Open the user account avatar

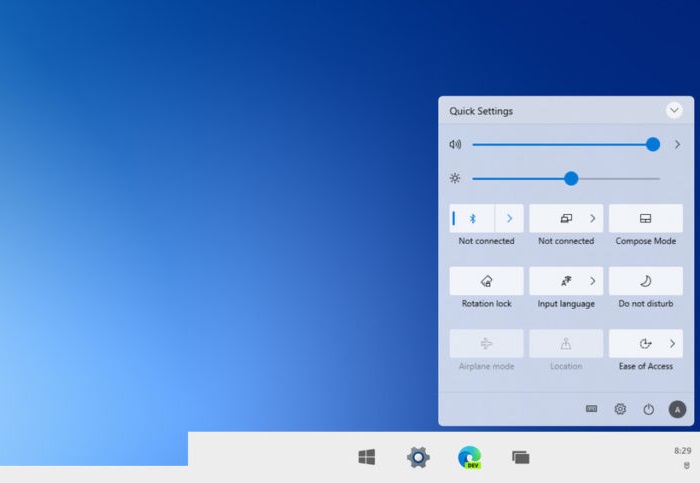677,409
